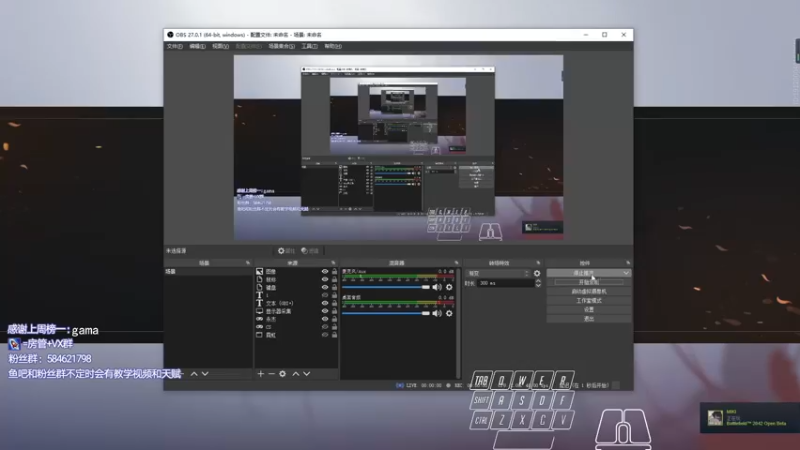Open the scene transition type dropdown
The width and height of the screenshot is (800, 450).
498,273
